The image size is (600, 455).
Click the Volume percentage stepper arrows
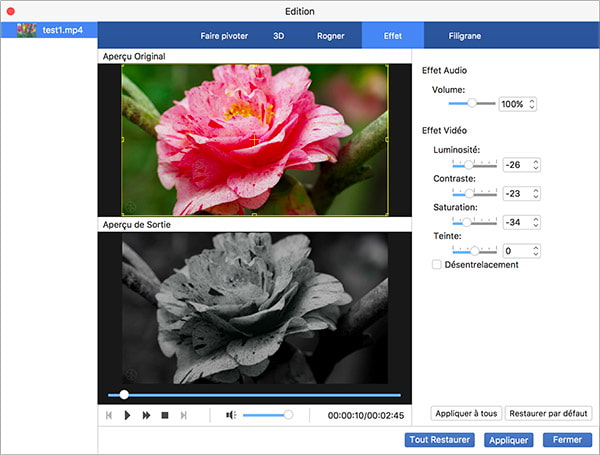(532, 104)
